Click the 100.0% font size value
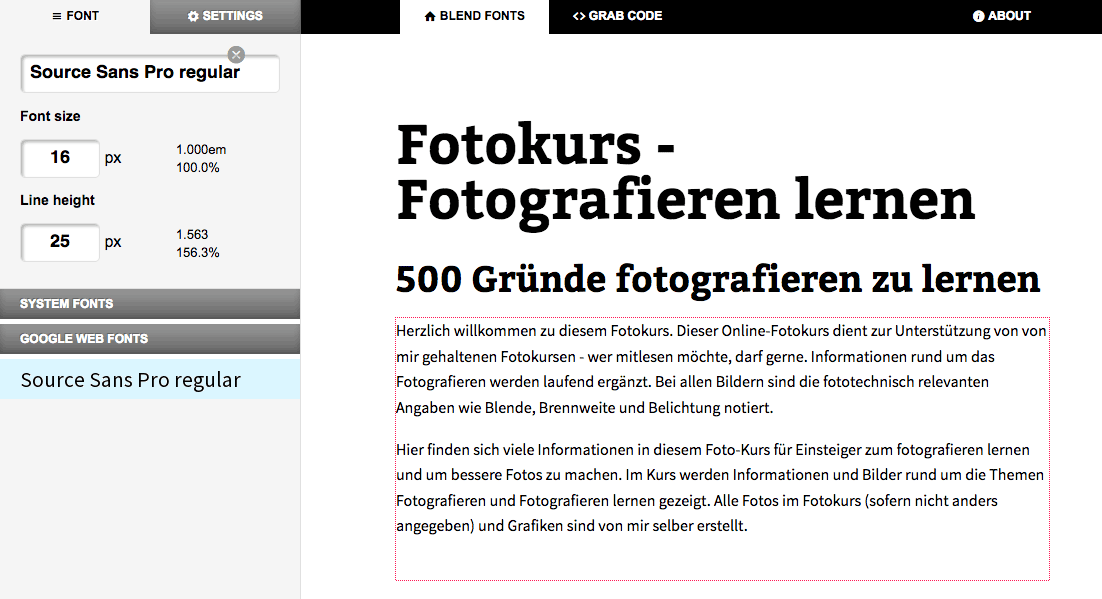 pyautogui.click(x=197, y=168)
